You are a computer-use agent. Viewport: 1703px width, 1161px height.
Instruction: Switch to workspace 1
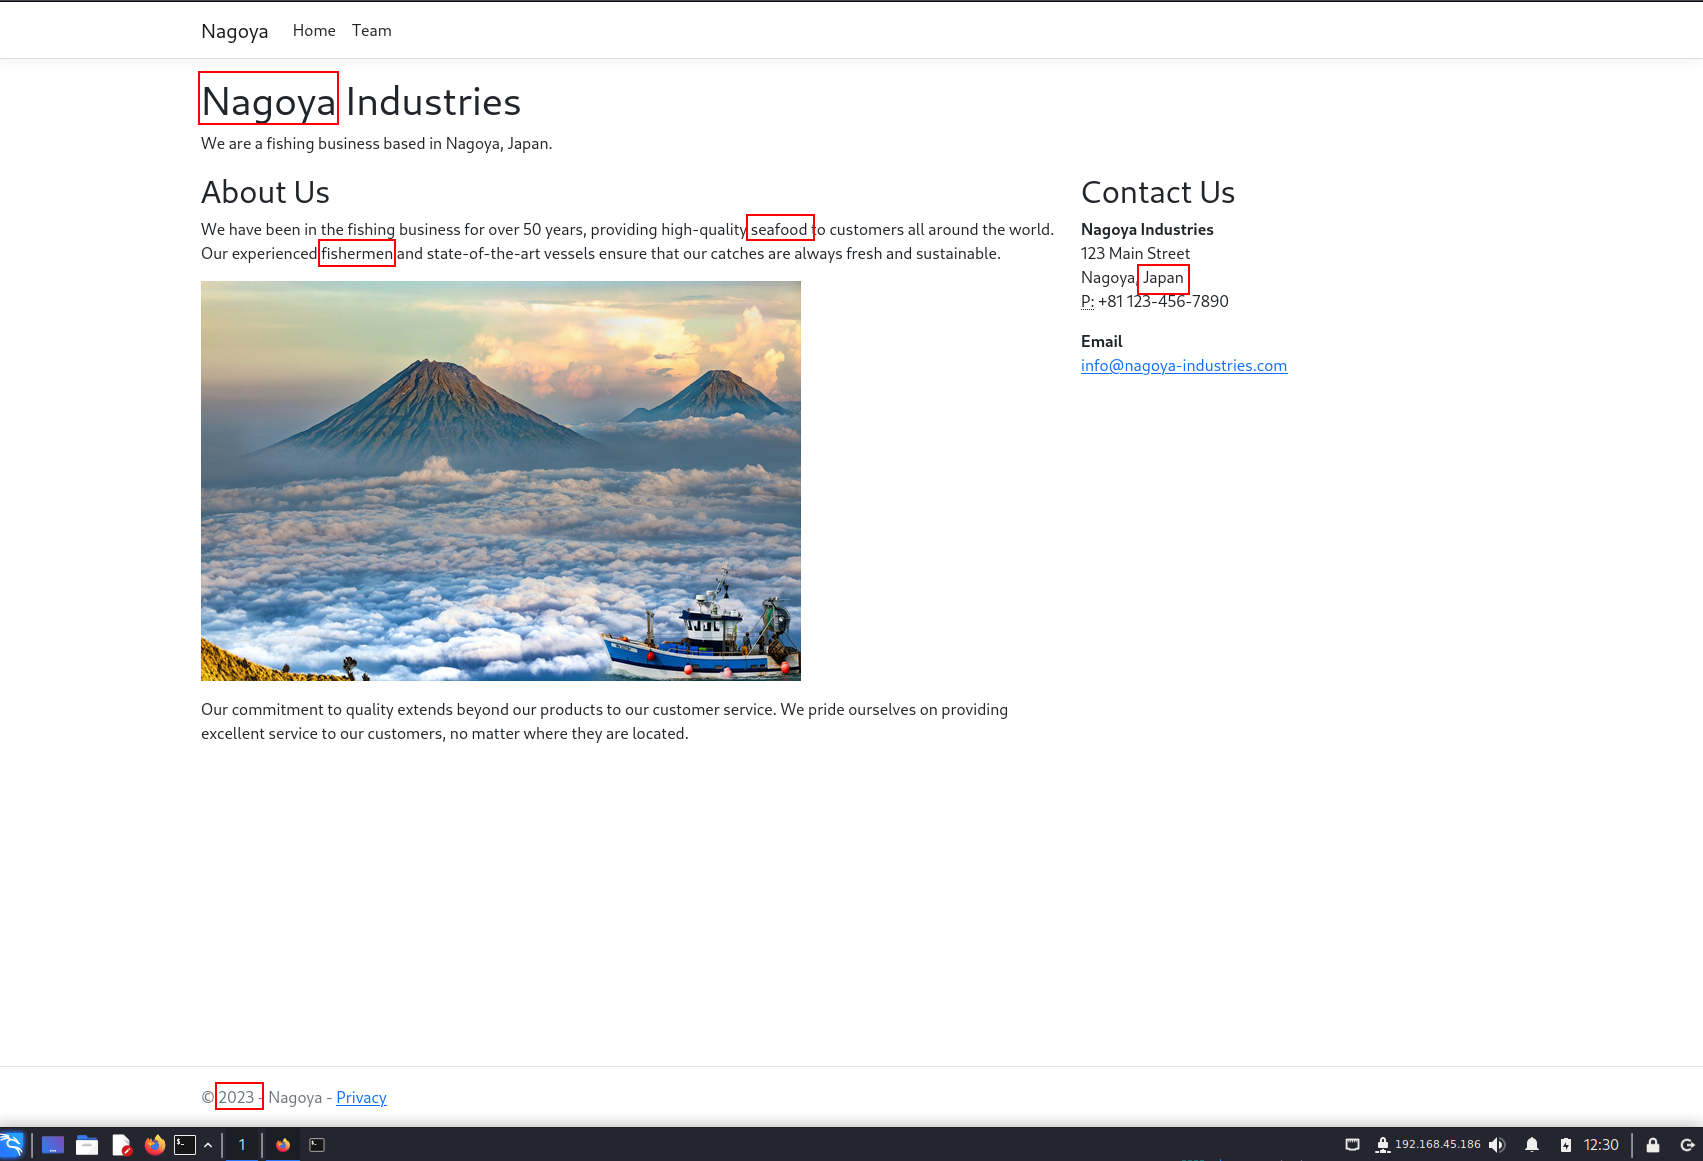[241, 1145]
